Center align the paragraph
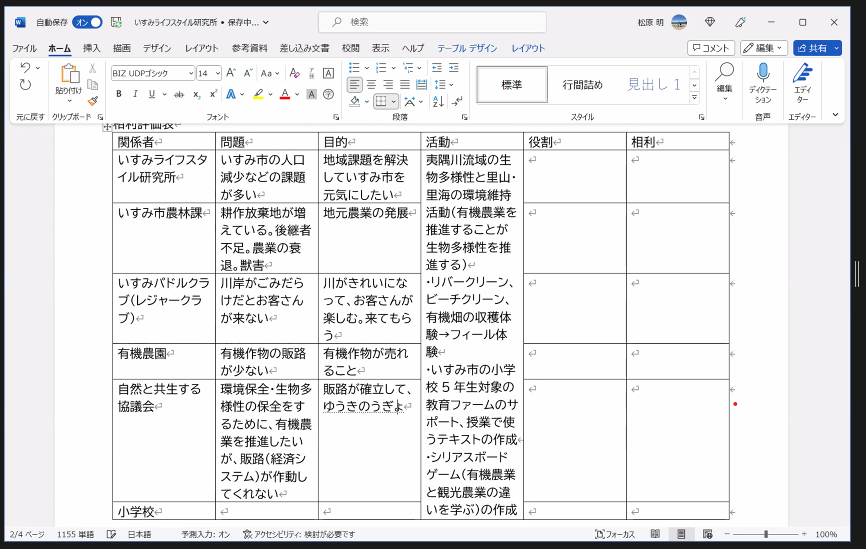Viewport: 866px width, 549px height. (x=372, y=85)
